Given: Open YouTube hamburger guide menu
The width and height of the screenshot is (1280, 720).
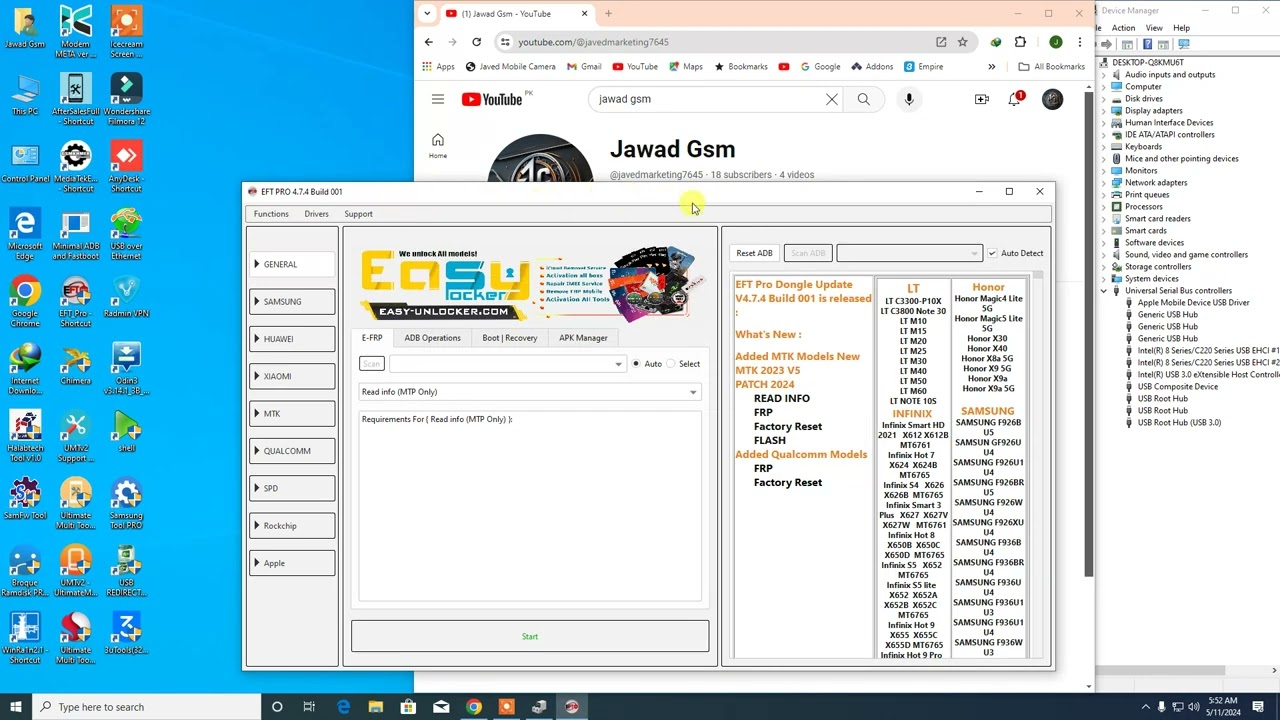Looking at the screenshot, I should click(x=438, y=99).
